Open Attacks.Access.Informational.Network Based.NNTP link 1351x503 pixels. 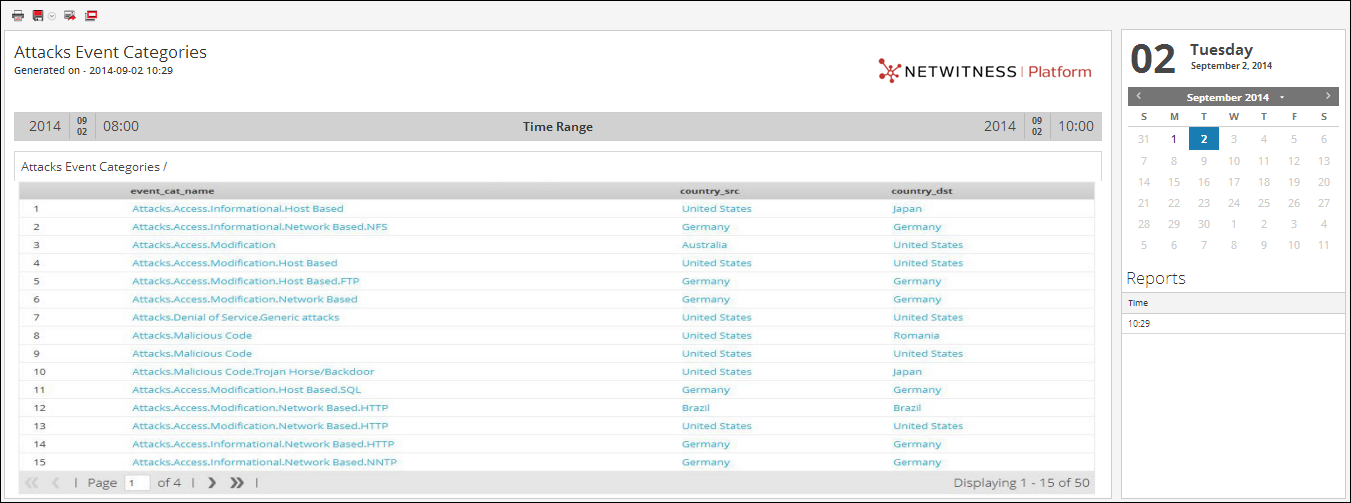tap(264, 462)
